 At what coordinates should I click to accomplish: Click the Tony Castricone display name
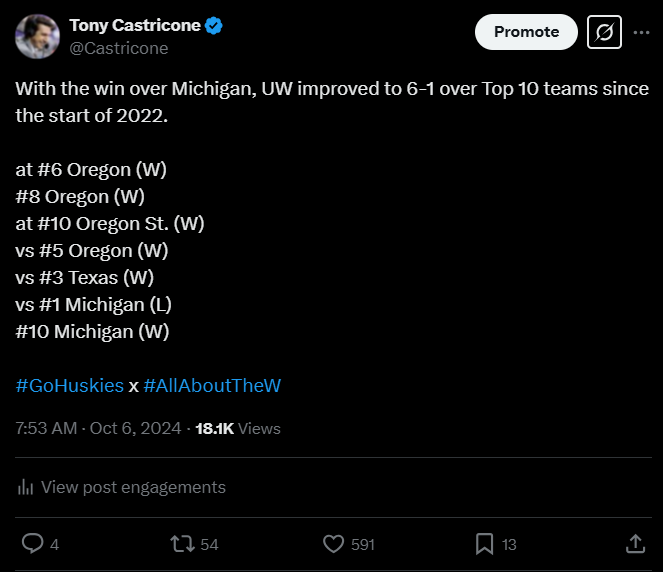click(134, 26)
